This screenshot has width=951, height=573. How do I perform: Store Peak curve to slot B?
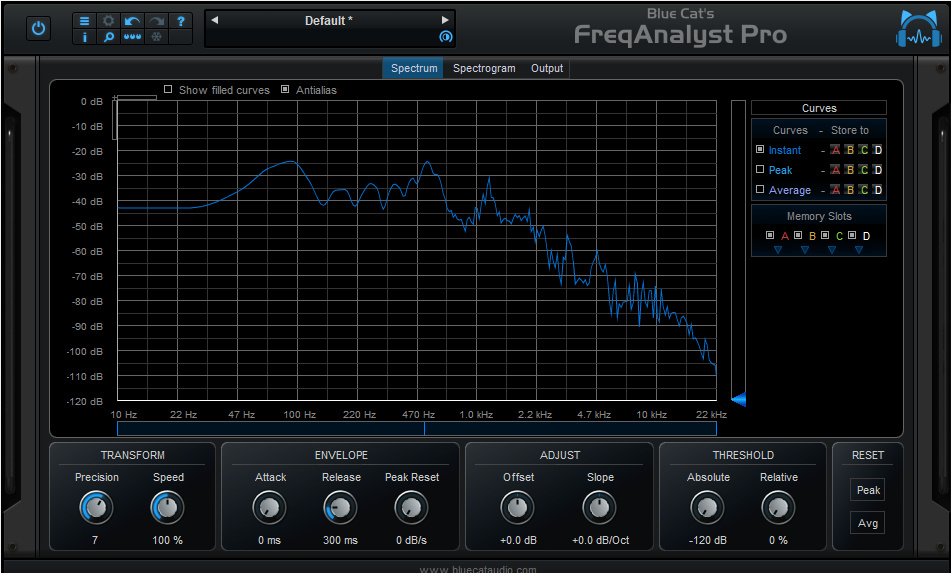[x=850, y=170]
